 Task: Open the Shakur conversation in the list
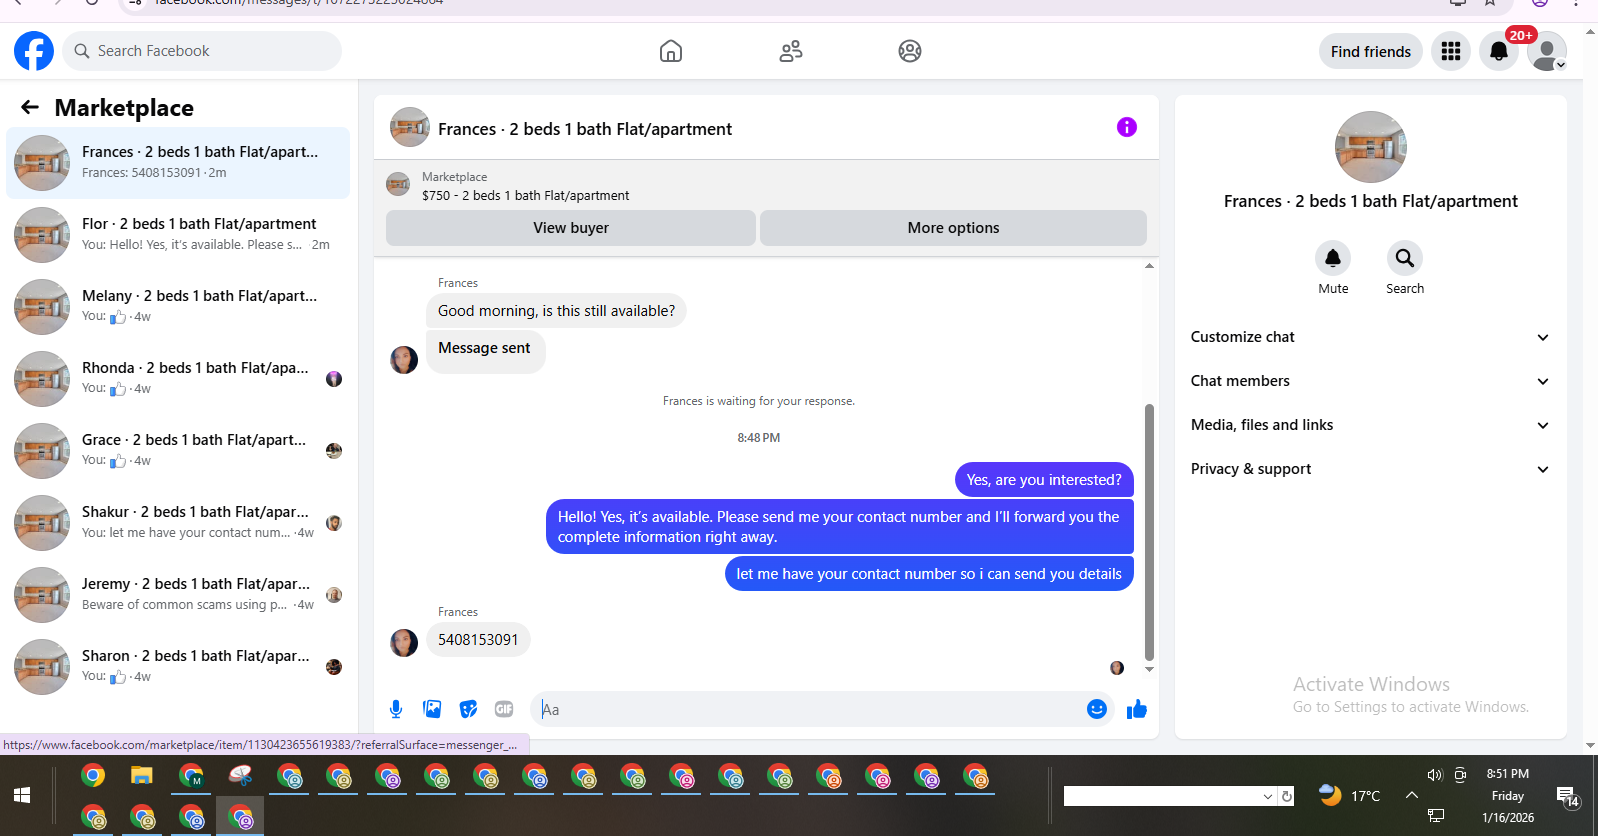click(178, 523)
